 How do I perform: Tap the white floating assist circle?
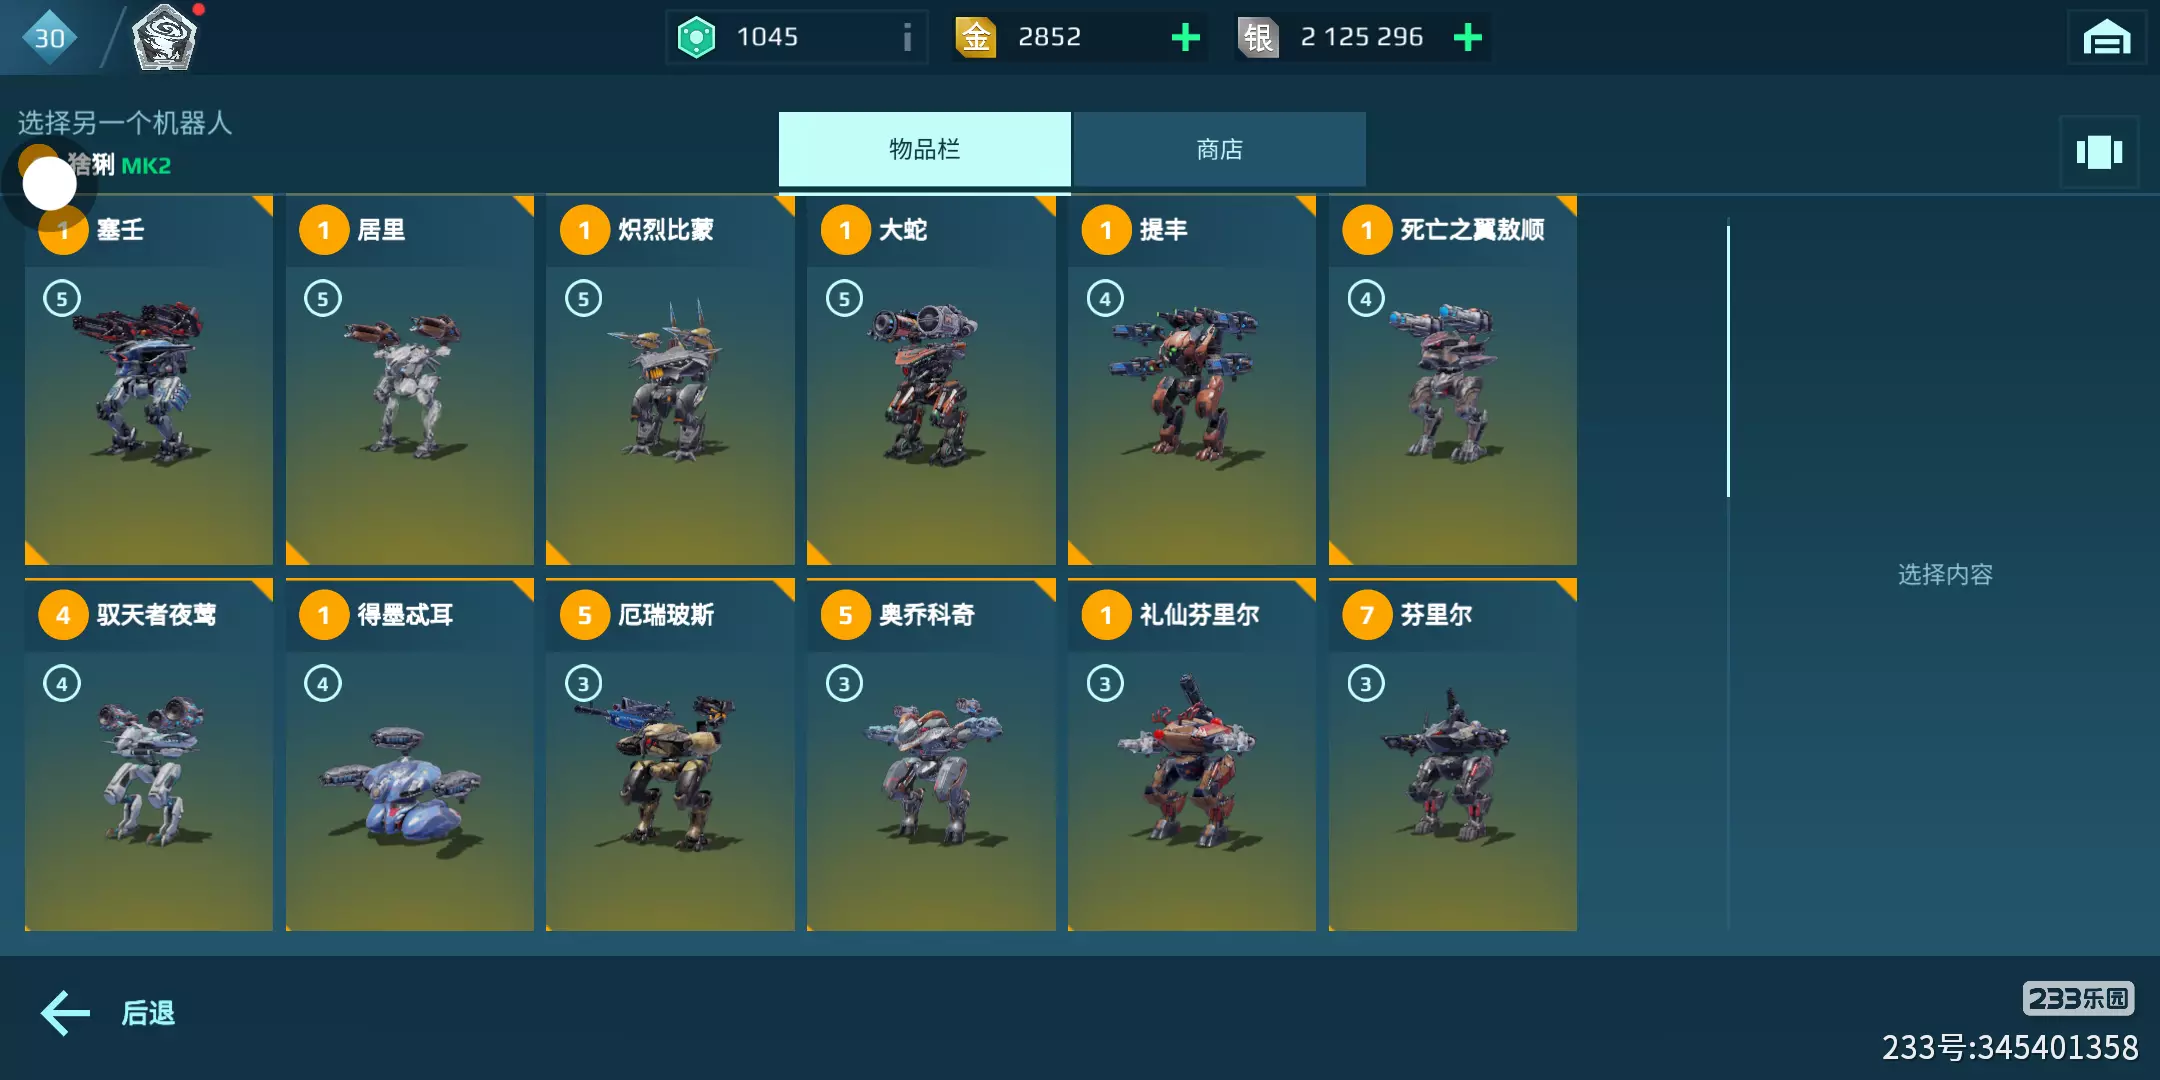pyautogui.click(x=49, y=184)
